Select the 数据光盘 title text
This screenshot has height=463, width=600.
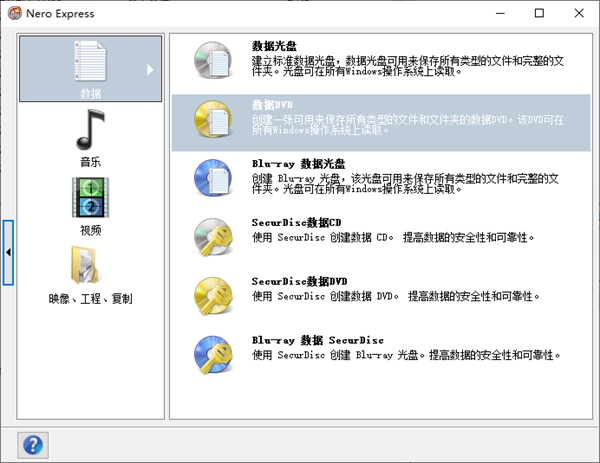(x=277, y=46)
